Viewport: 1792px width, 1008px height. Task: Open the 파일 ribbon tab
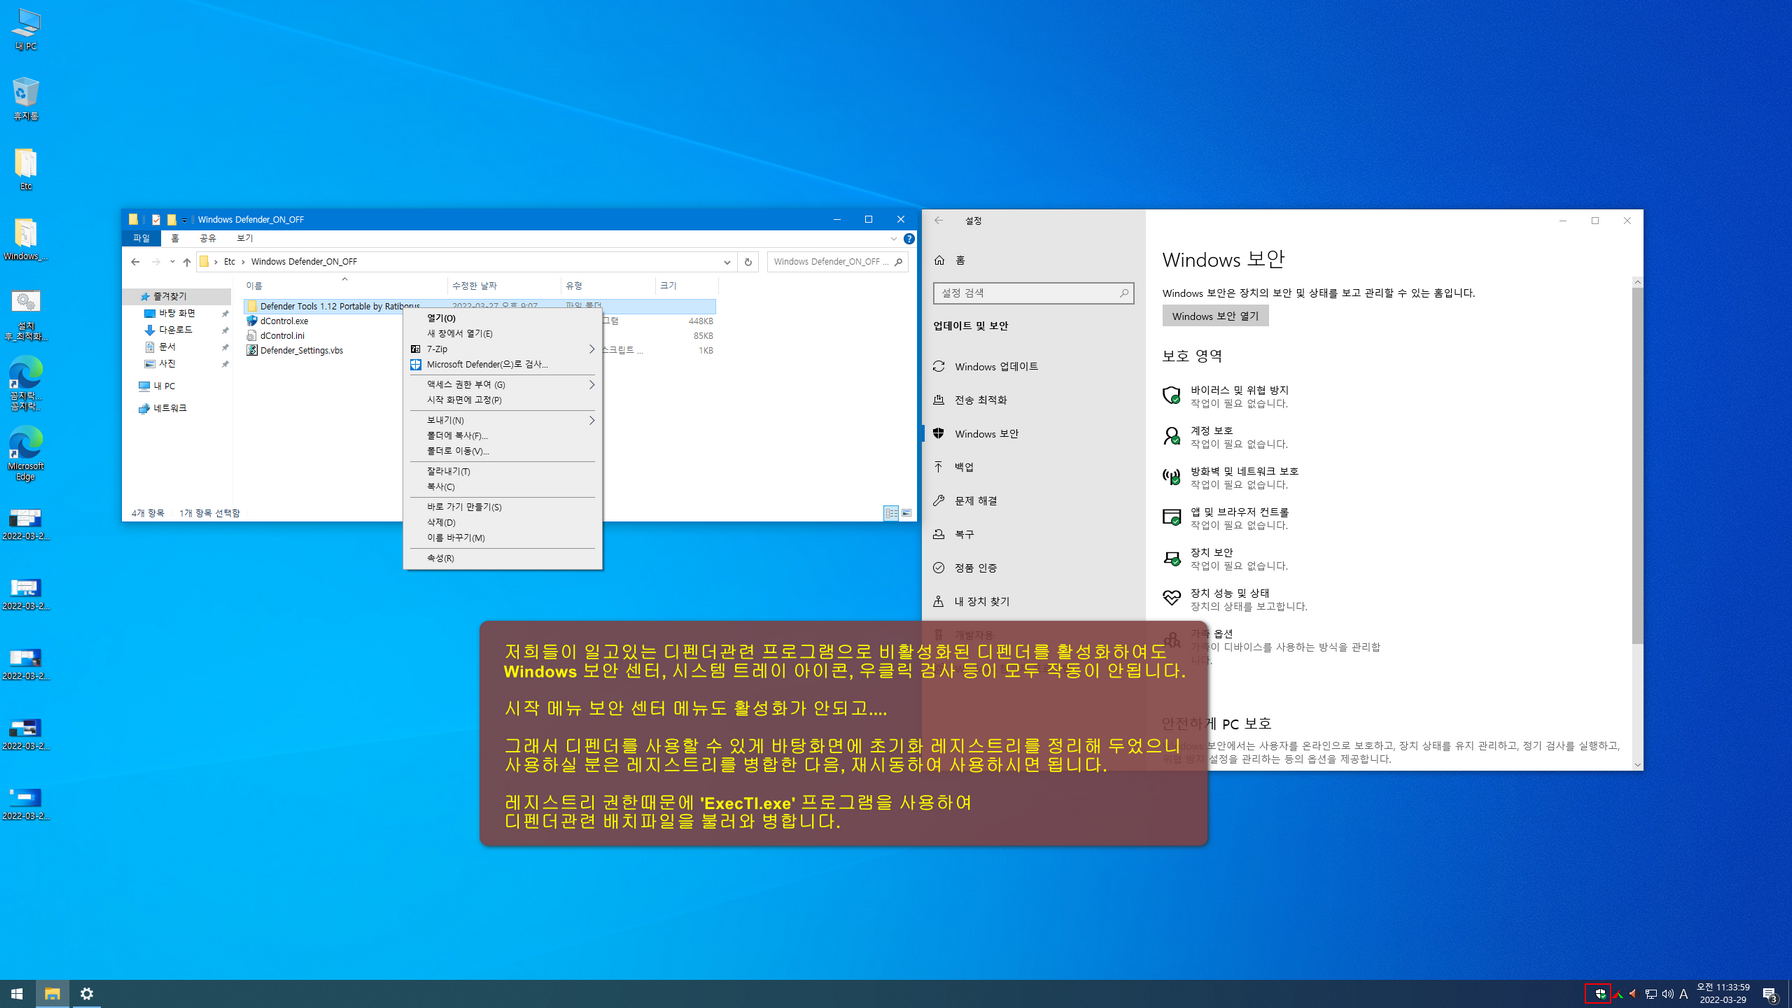click(x=141, y=239)
